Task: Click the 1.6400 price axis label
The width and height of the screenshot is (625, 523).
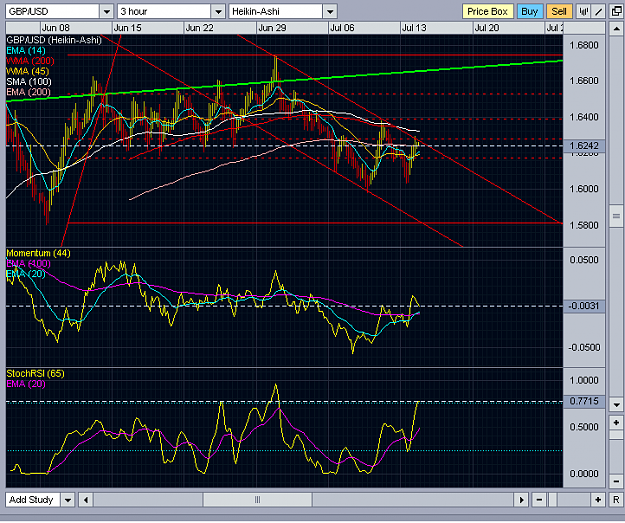Action: point(584,117)
